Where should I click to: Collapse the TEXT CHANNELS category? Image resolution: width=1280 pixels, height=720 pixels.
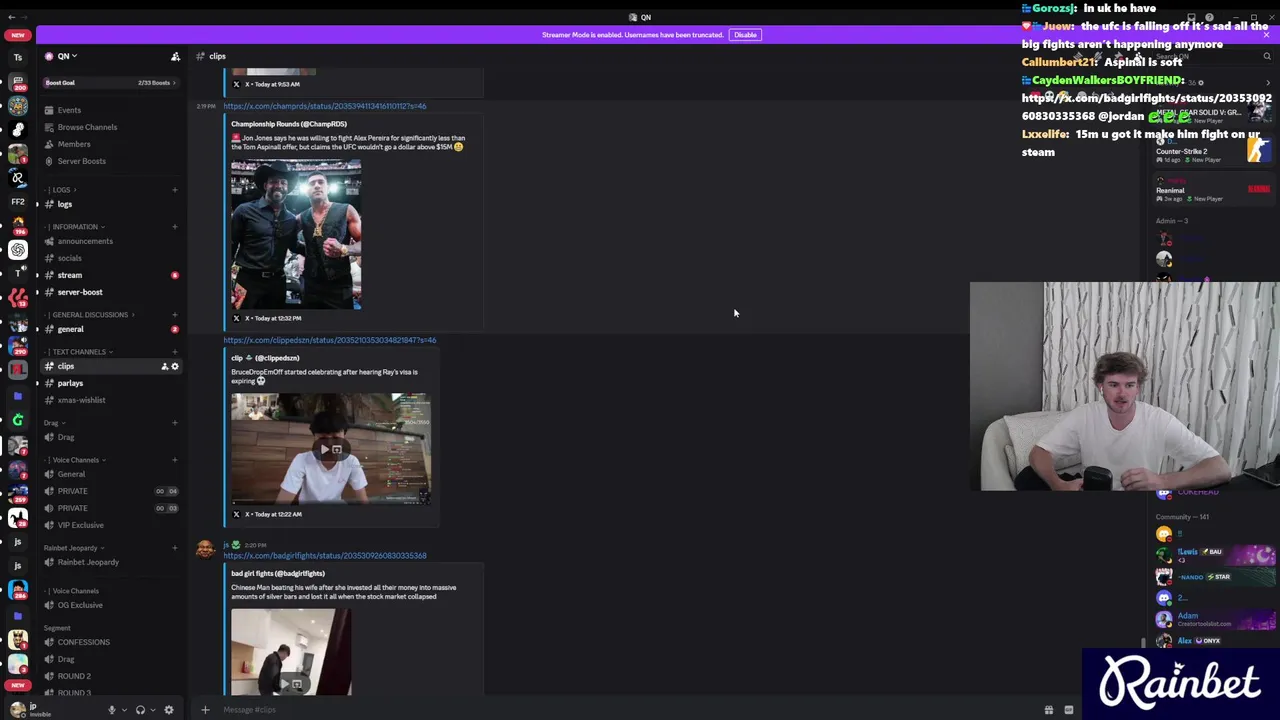pyautogui.click(x=80, y=352)
